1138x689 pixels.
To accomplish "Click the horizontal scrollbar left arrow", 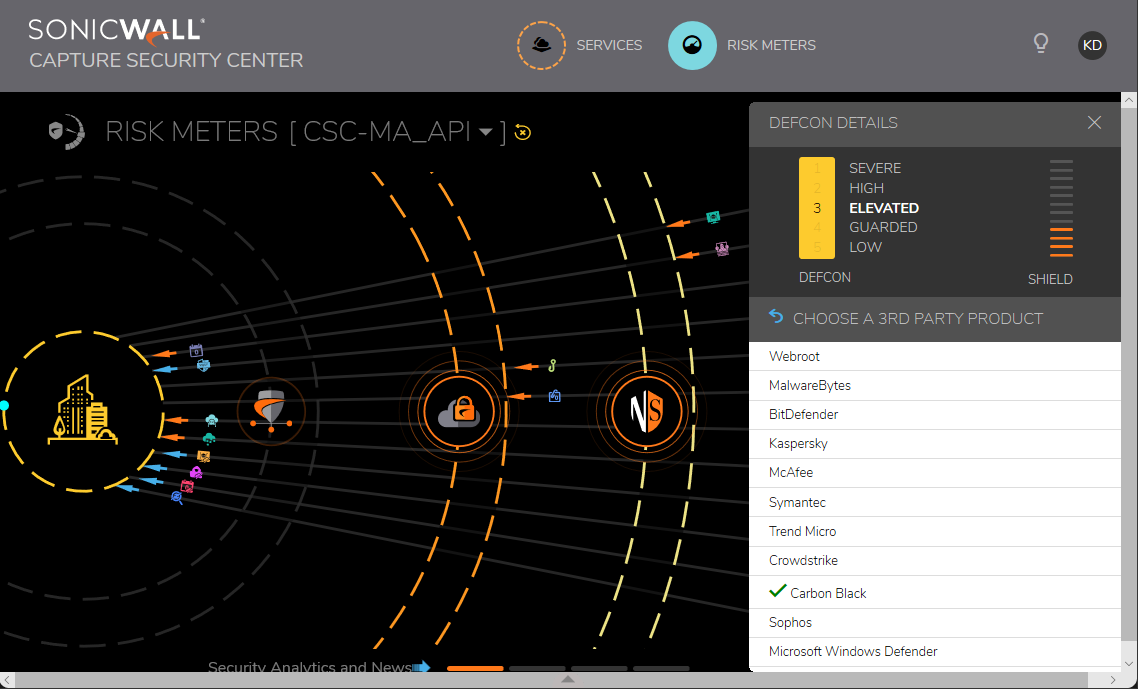I will (x=7, y=680).
